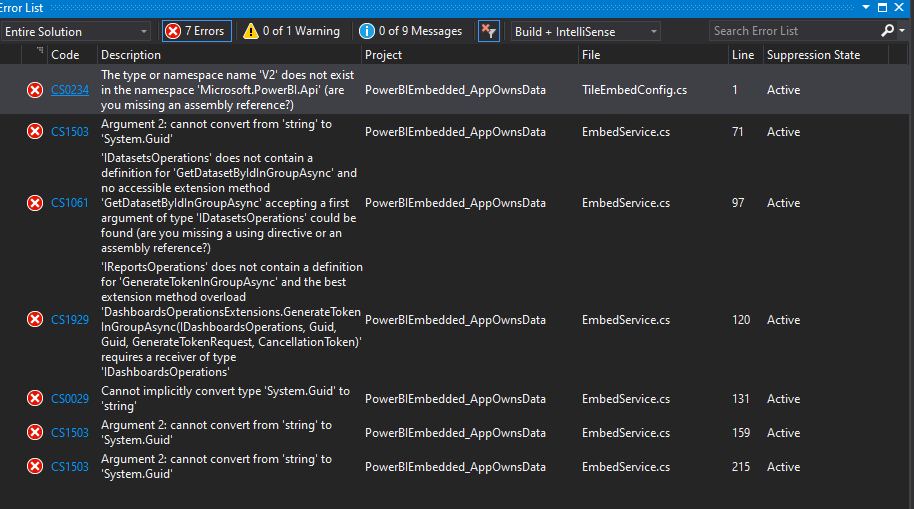Screen dimensions: 914x509
Task: Select the line number 1 cell
Action: coord(735,90)
